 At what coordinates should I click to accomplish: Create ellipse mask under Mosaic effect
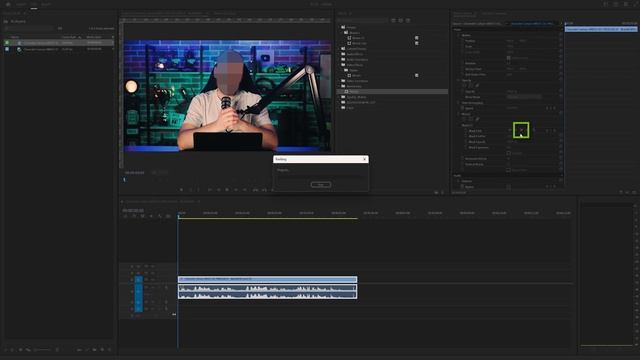pyautogui.click(x=464, y=120)
